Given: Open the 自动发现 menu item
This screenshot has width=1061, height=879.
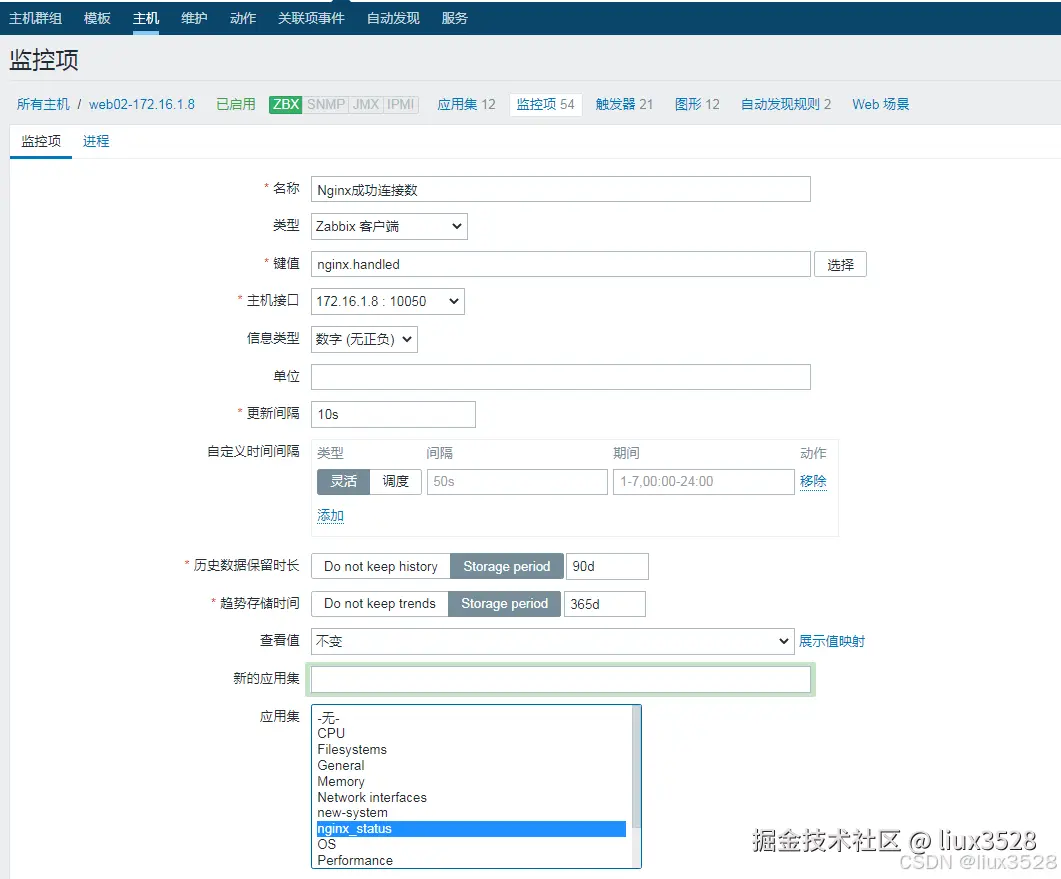Looking at the screenshot, I should tap(393, 18).
